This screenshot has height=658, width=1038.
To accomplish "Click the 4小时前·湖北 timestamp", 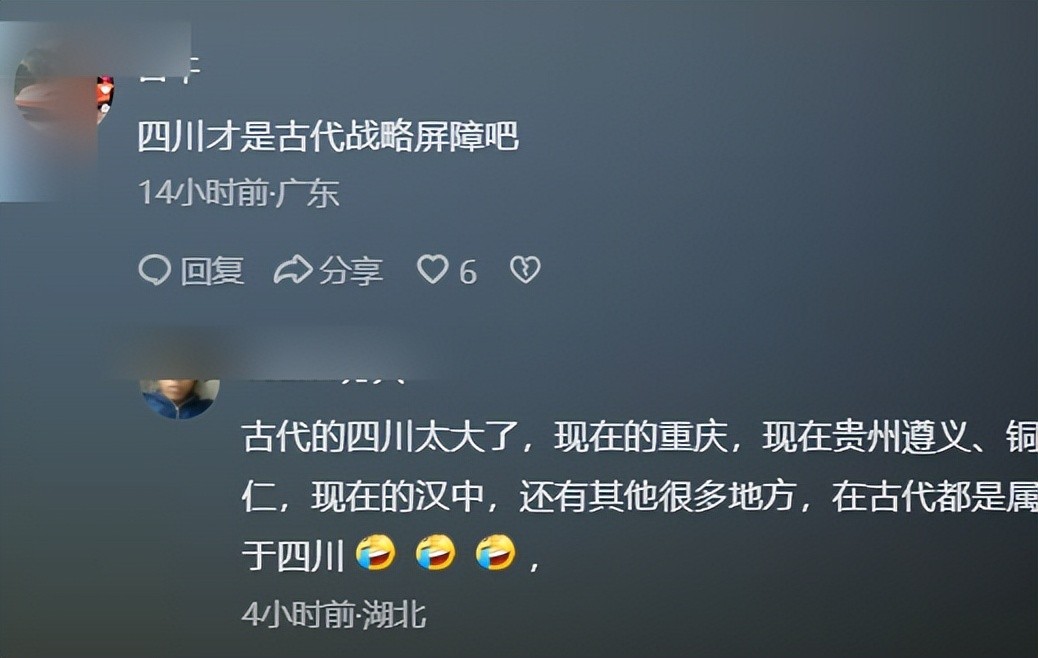I will [334, 615].
